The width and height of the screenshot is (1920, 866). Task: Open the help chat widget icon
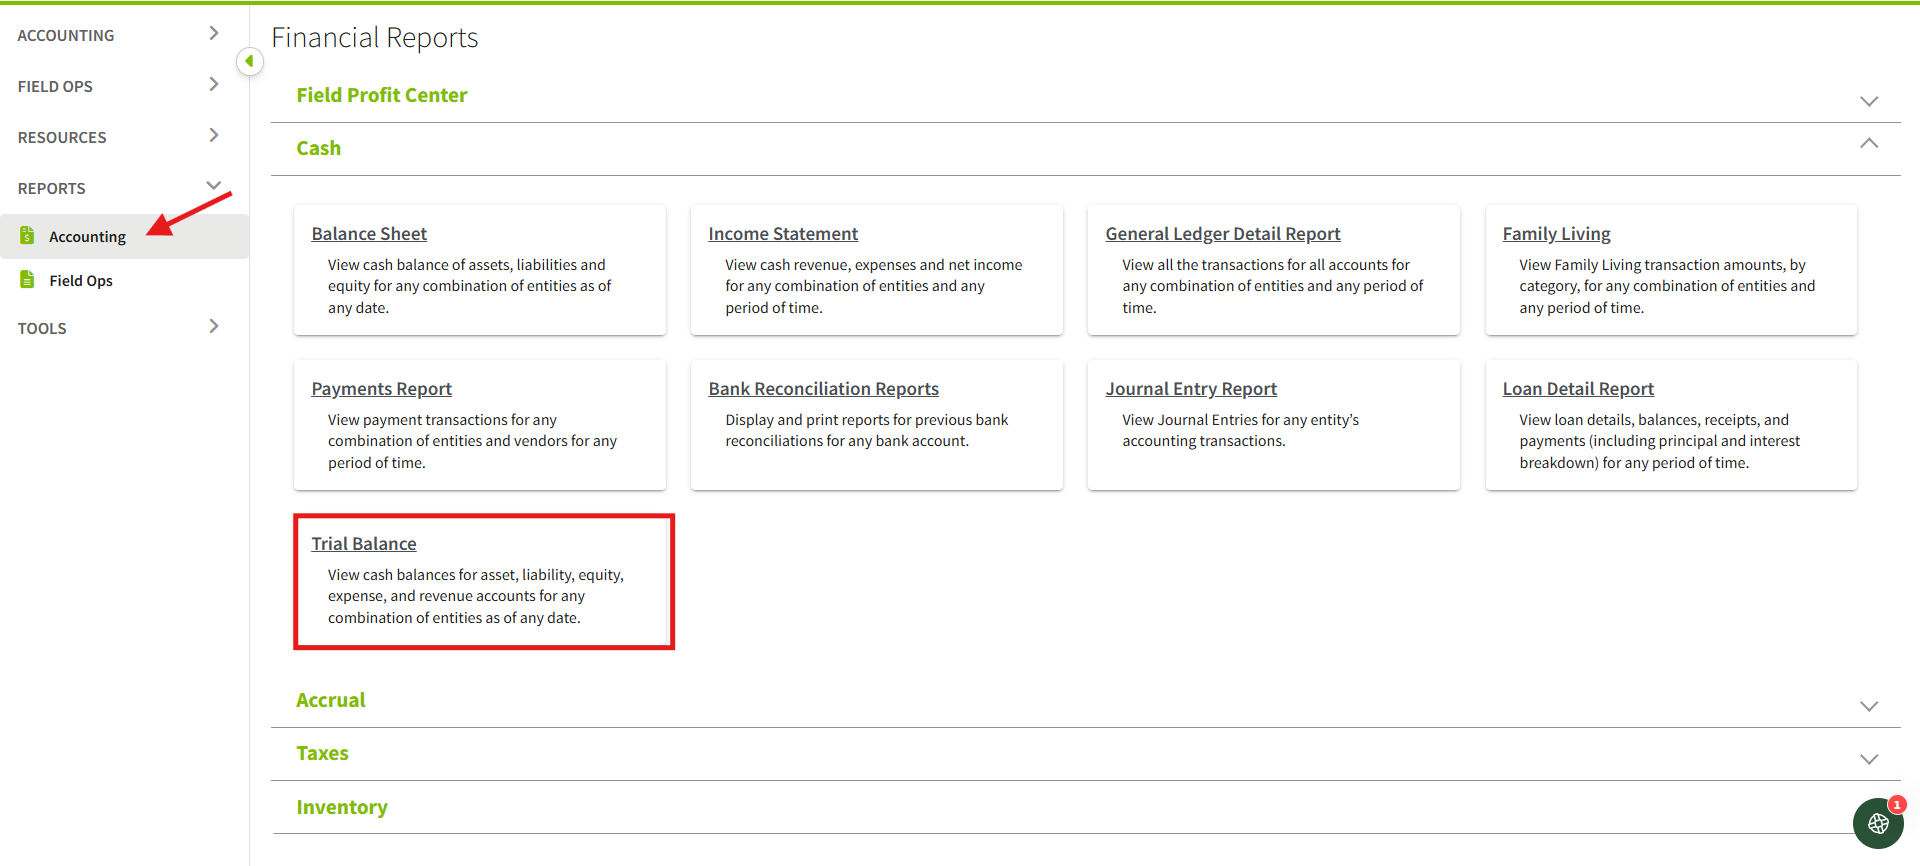coord(1877,823)
